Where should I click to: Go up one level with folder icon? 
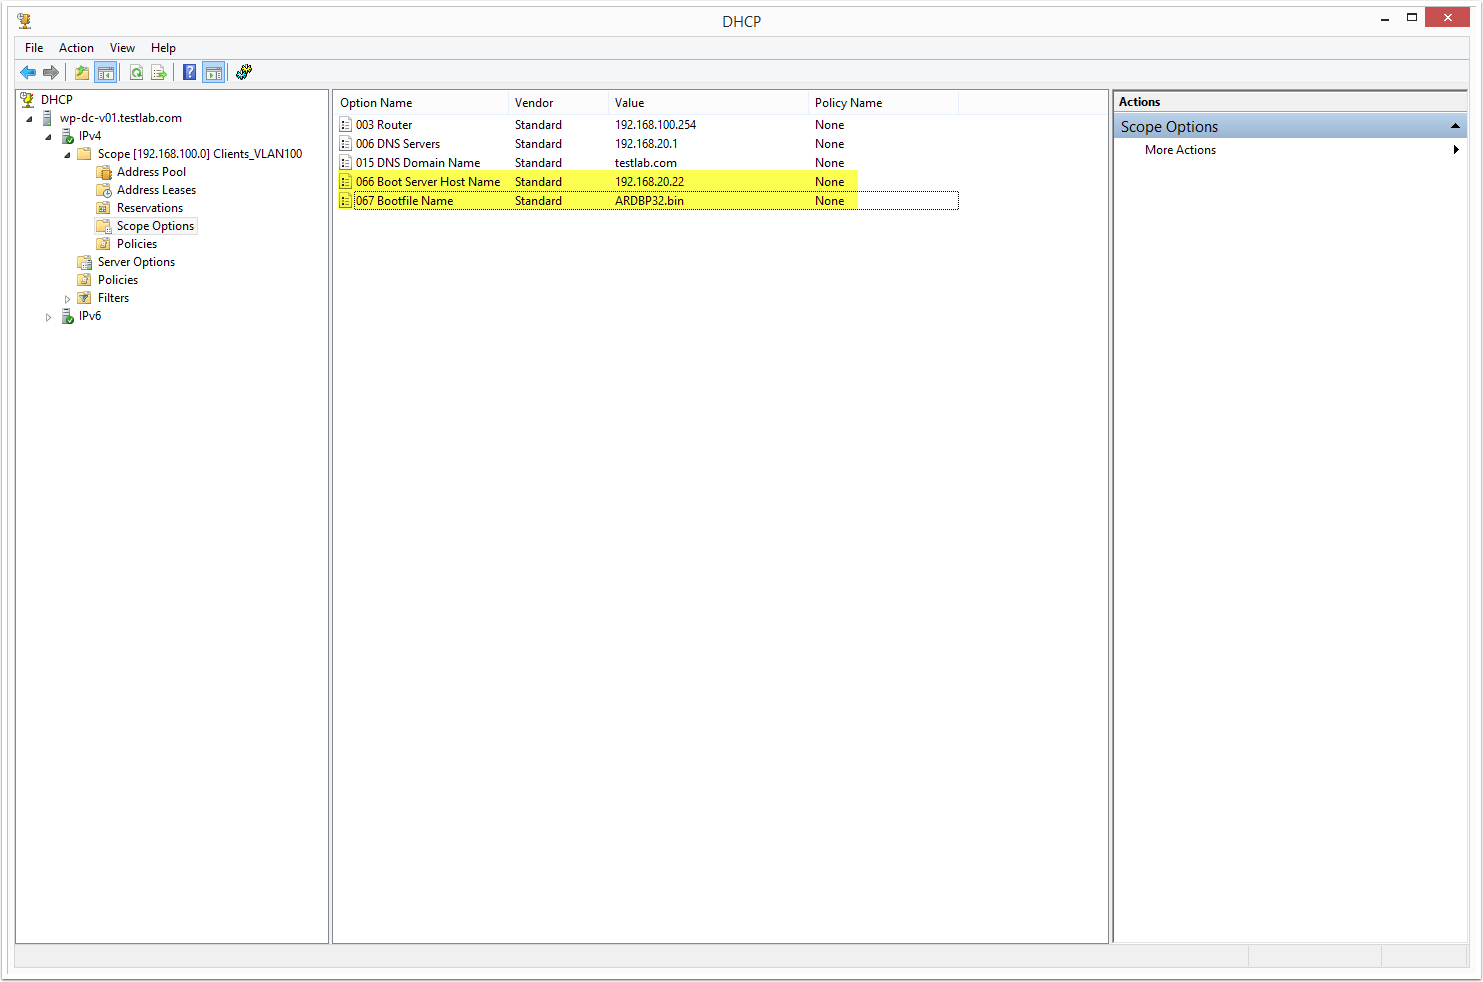pyautogui.click(x=82, y=72)
